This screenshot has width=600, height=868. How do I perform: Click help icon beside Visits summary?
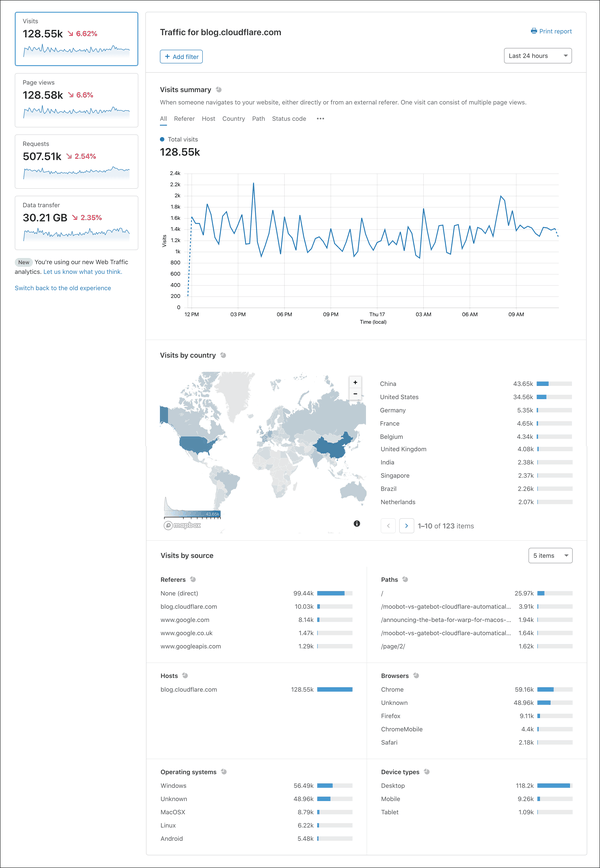pyautogui.click(x=219, y=90)
